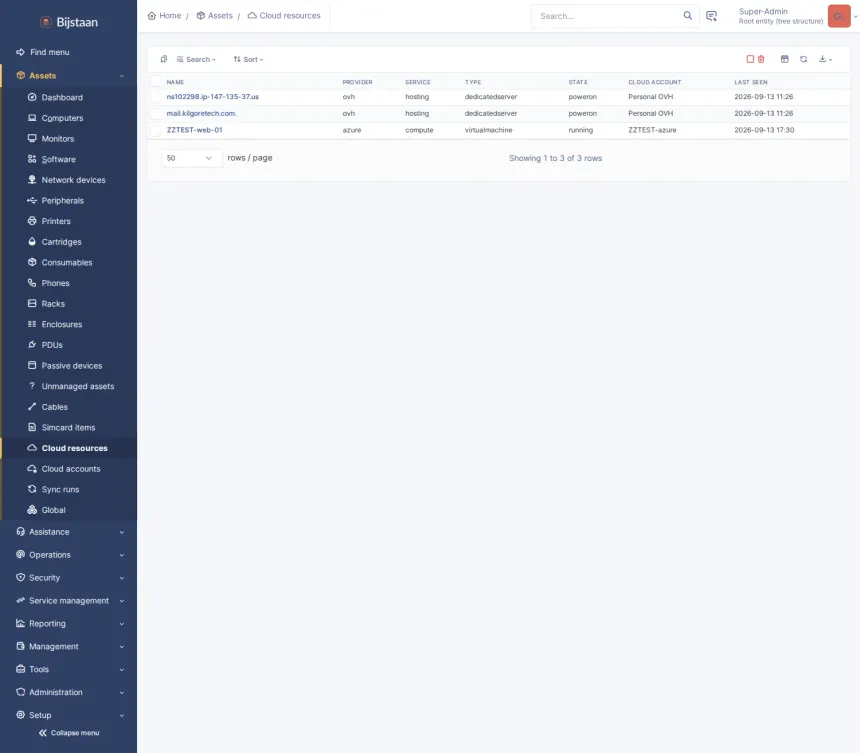Viewport: 860px width, 753px height.
Task: Open Peripherals via its sidebar icon
Action: point(32,200)
